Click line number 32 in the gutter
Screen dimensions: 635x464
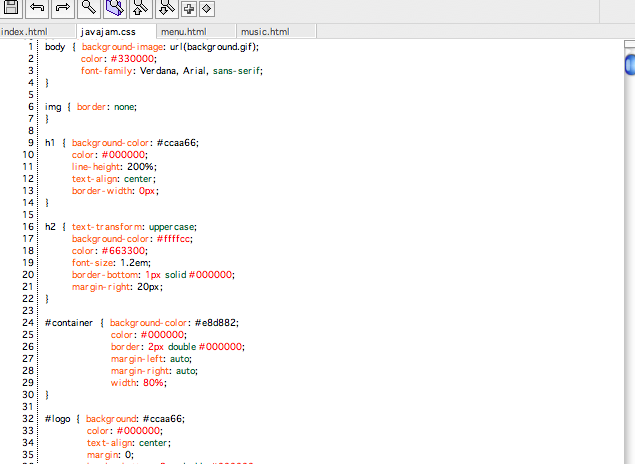pyautogui.click(x=28, y=419)
